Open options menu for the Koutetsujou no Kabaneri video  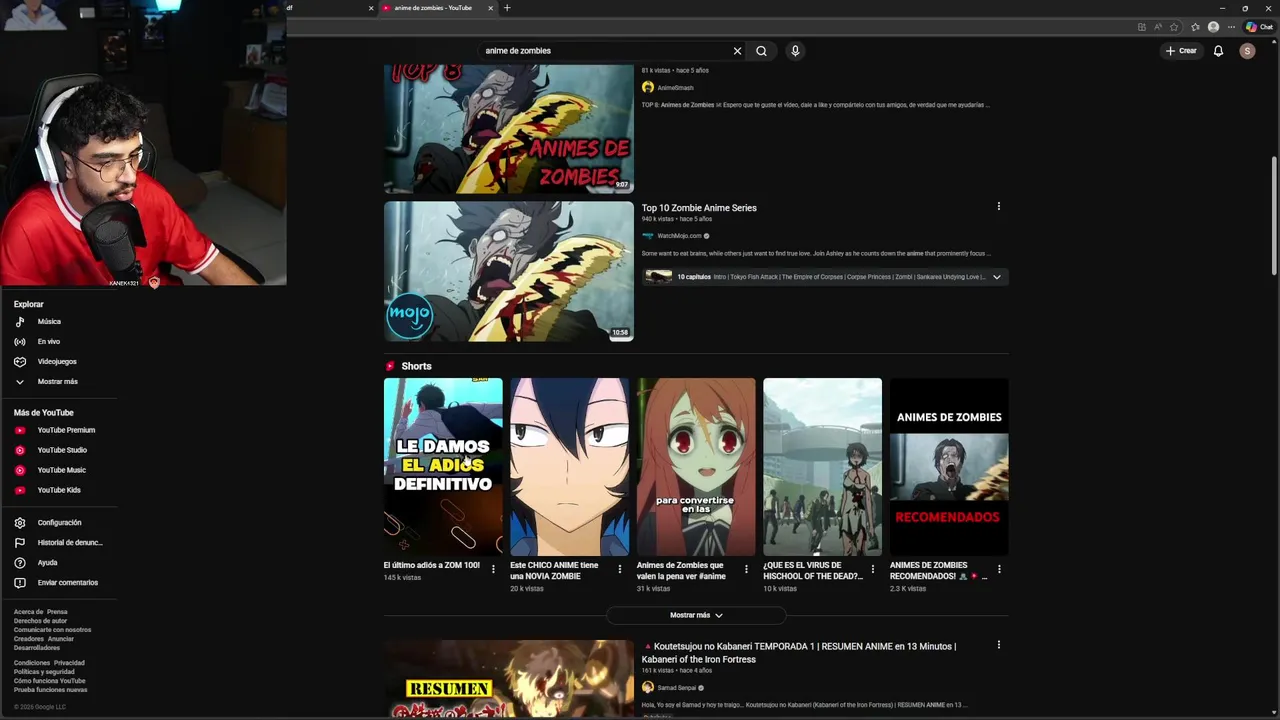tap(998, 646)
